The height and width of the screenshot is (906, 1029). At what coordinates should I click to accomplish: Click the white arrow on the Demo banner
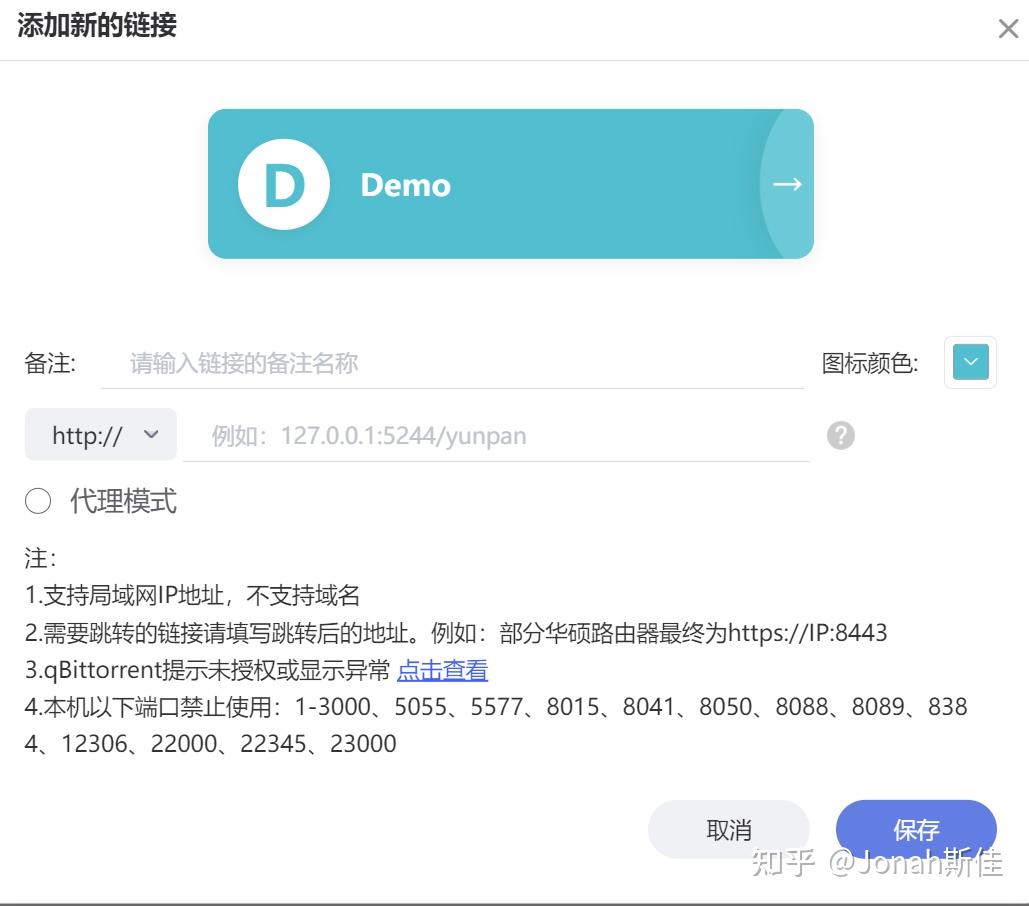pyautogui.click(x=786, y=184)
